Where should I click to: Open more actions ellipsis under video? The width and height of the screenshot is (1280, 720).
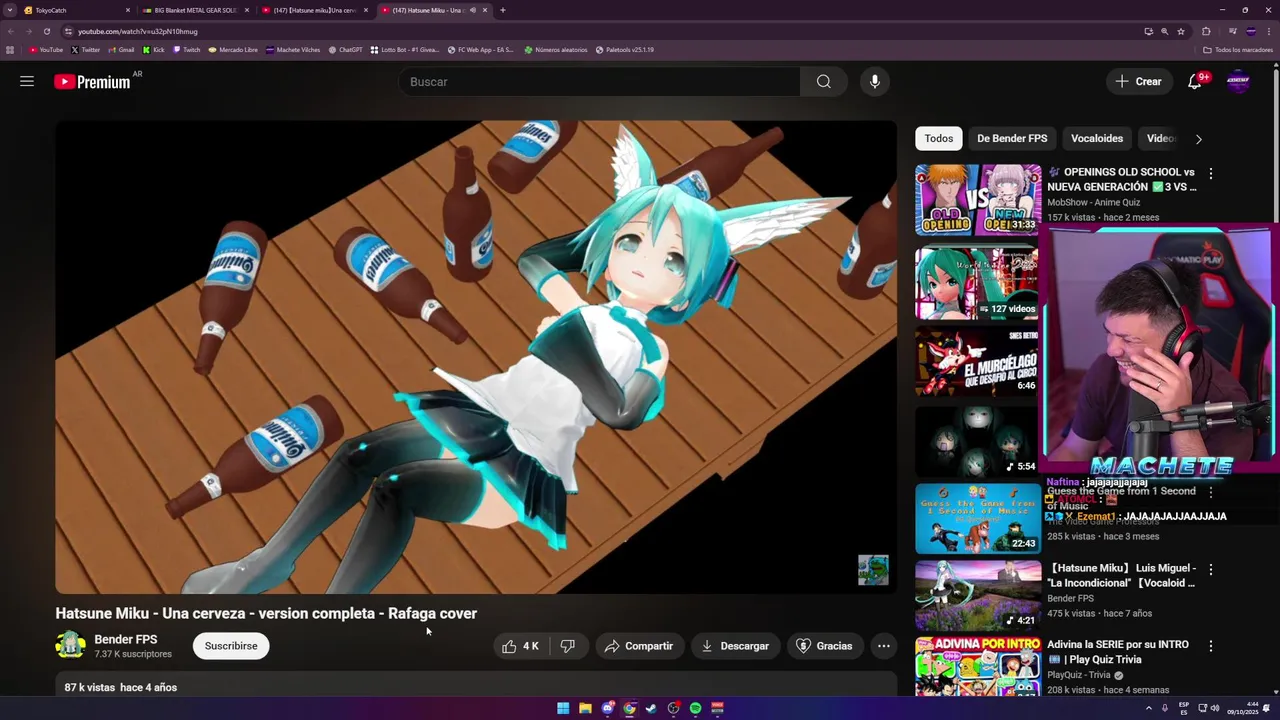click(x=884, y=646)
